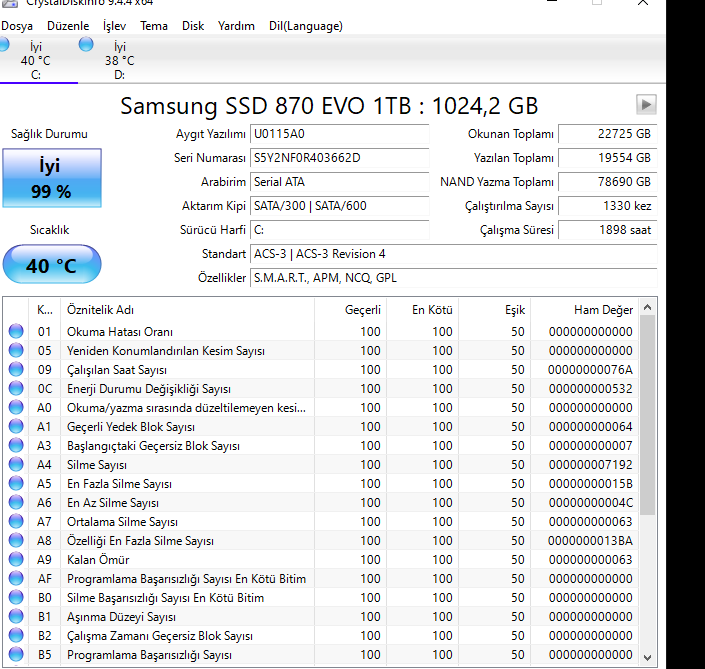
Task: Click status orb of attribute A6
Action: (x=16, y=502)
